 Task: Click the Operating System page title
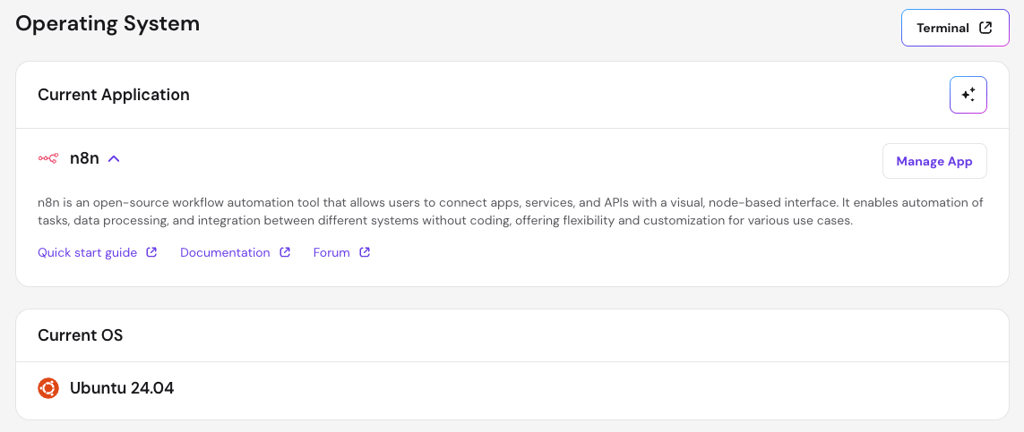(108, 23)
